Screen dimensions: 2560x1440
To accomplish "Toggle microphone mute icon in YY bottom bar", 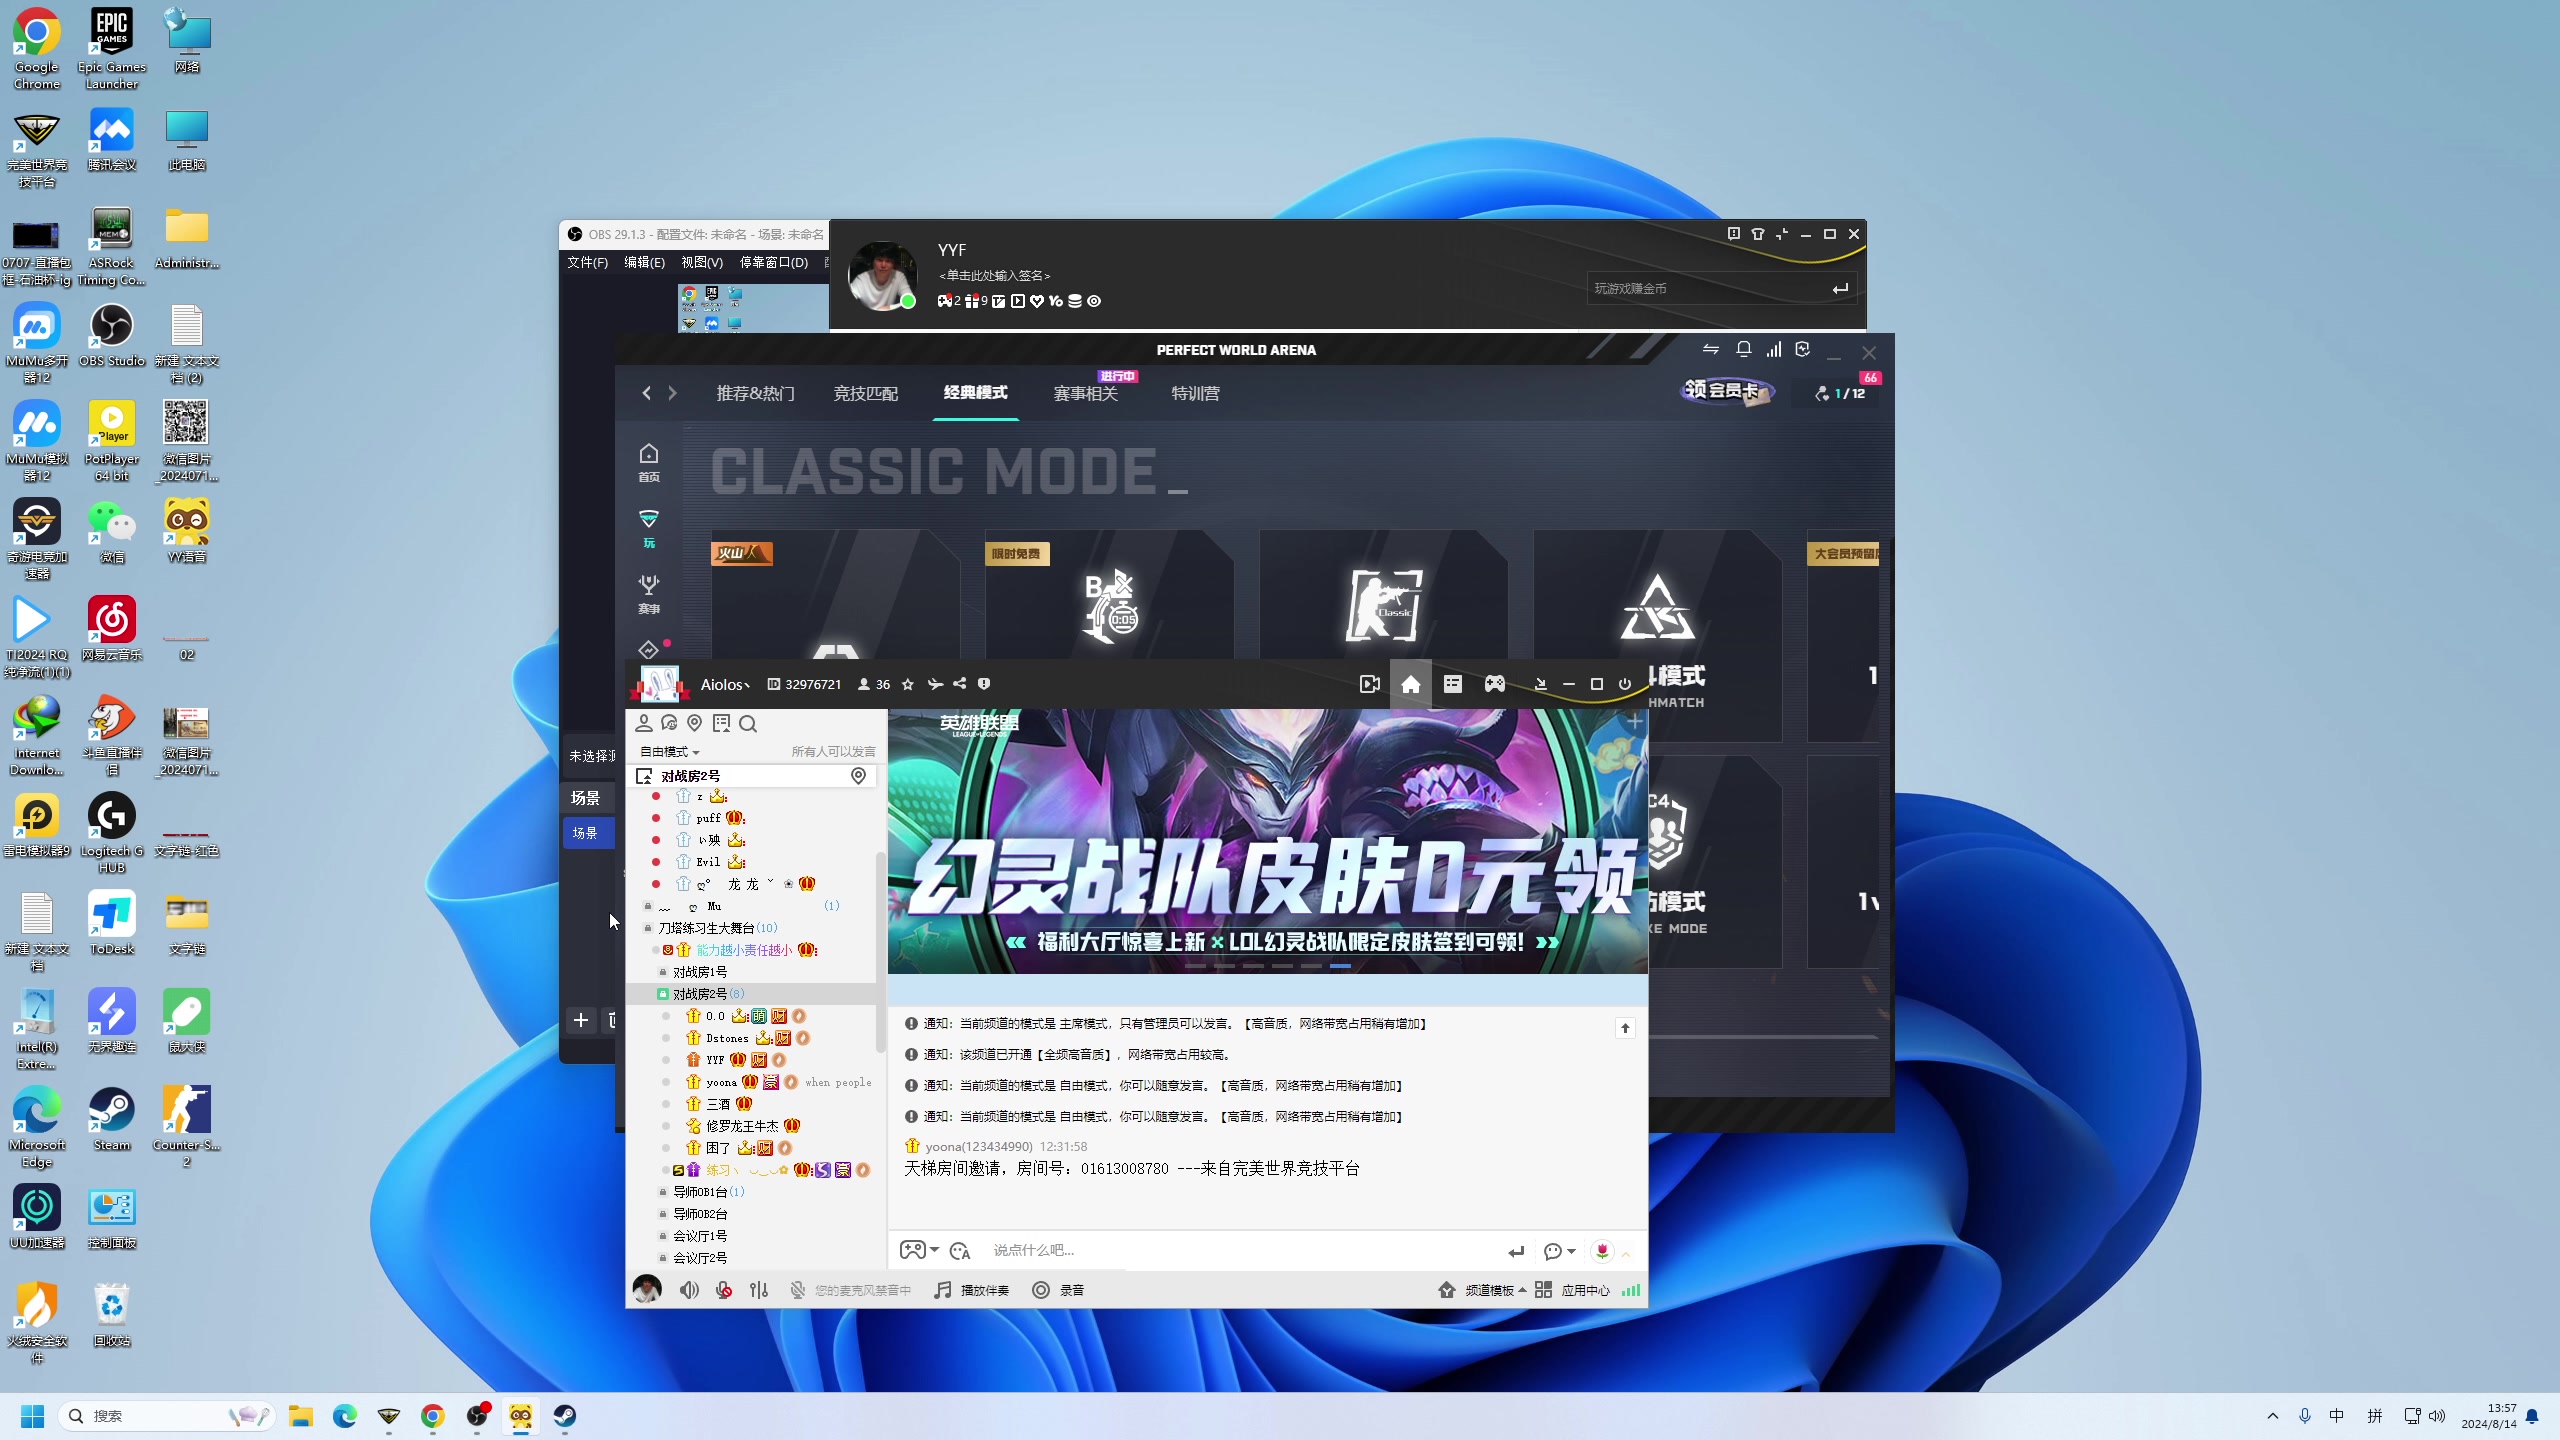I will coord(724,1290).
